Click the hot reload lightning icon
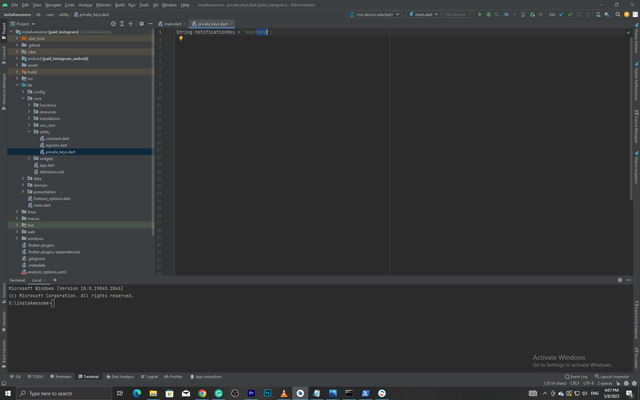The image size is (640, 400). tap(514, 14)
